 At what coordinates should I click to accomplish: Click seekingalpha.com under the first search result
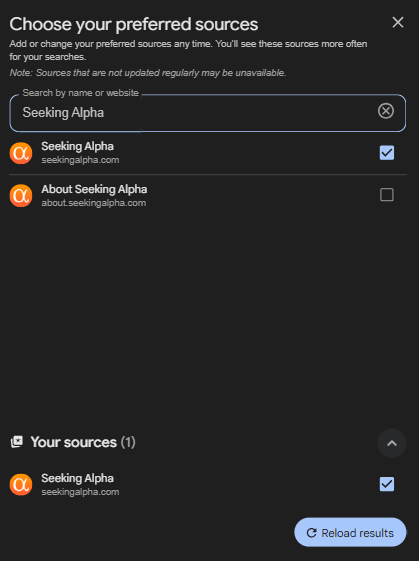[80, 160]
